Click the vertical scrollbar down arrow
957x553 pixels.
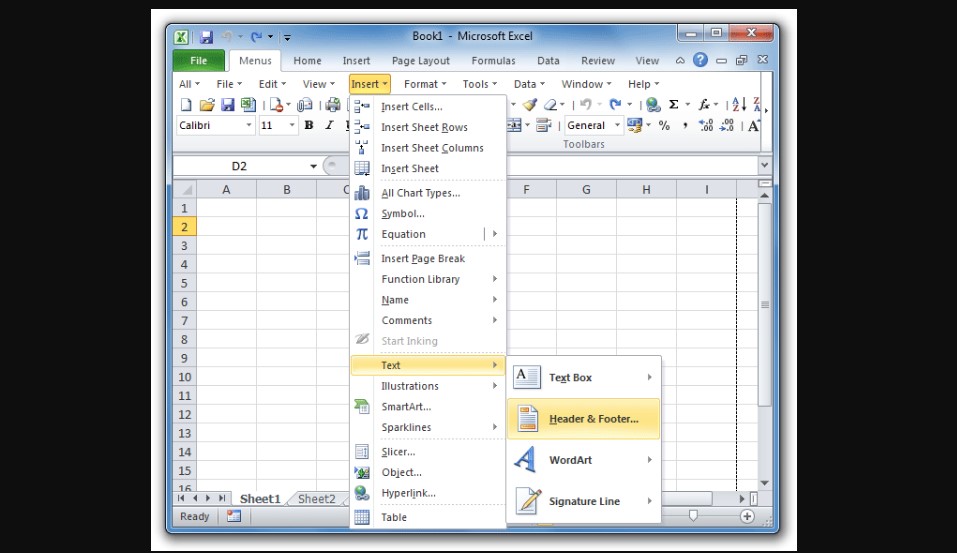[x=764, y=483]
